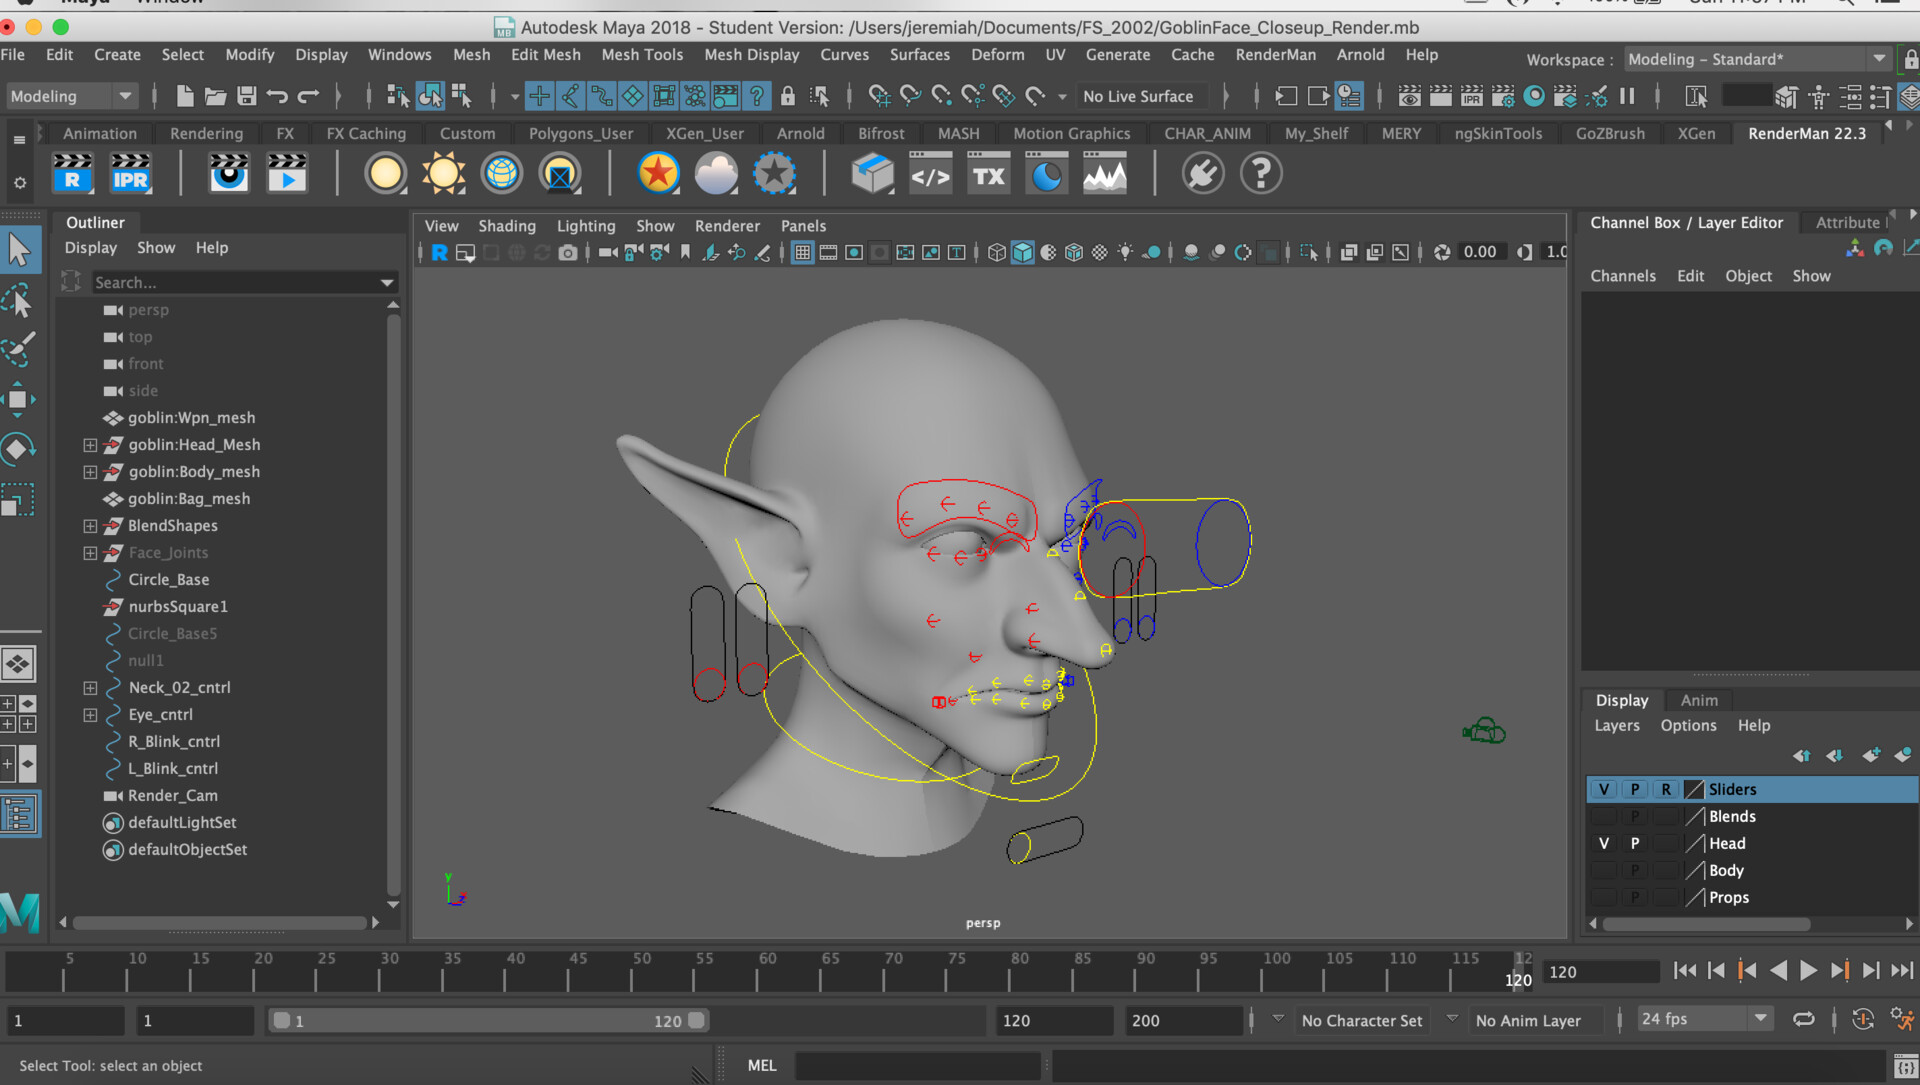Switch to the RenderMan 22.3 shelf tab
Screen dimensions: 1920x1085
coord(1806,132)
